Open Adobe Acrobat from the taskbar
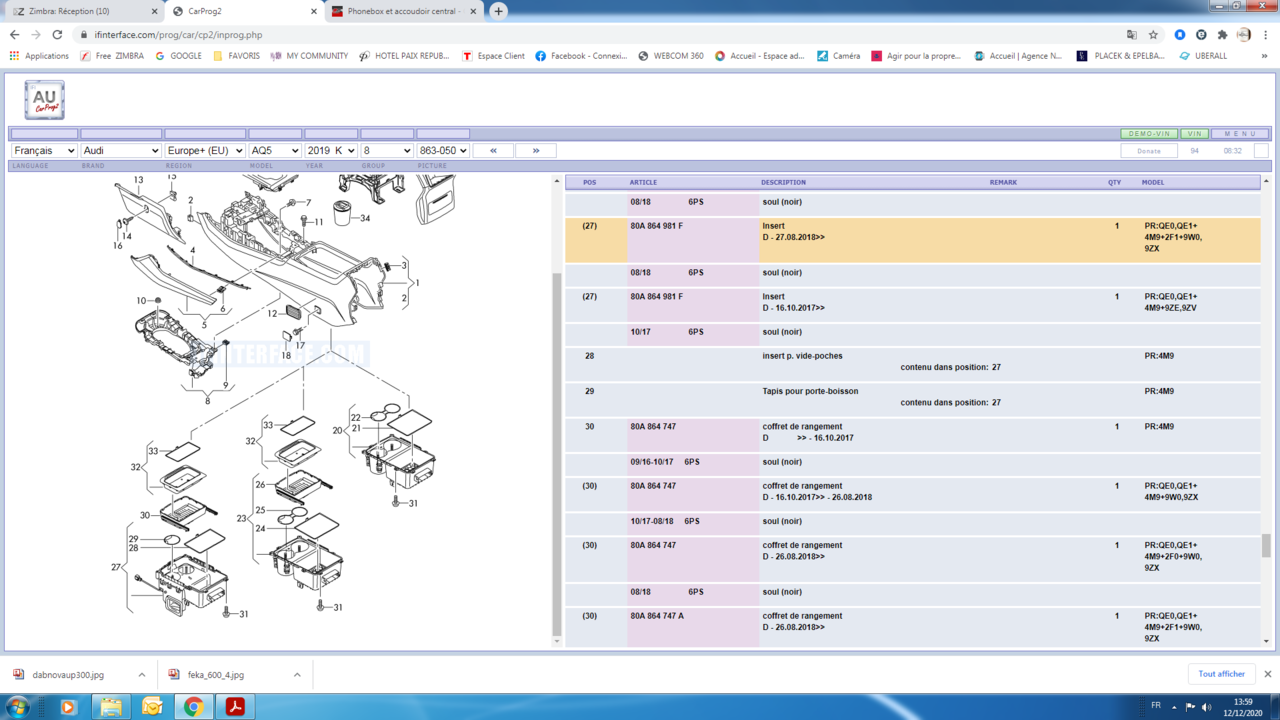1280x720 pixels. tap(234, 708)
